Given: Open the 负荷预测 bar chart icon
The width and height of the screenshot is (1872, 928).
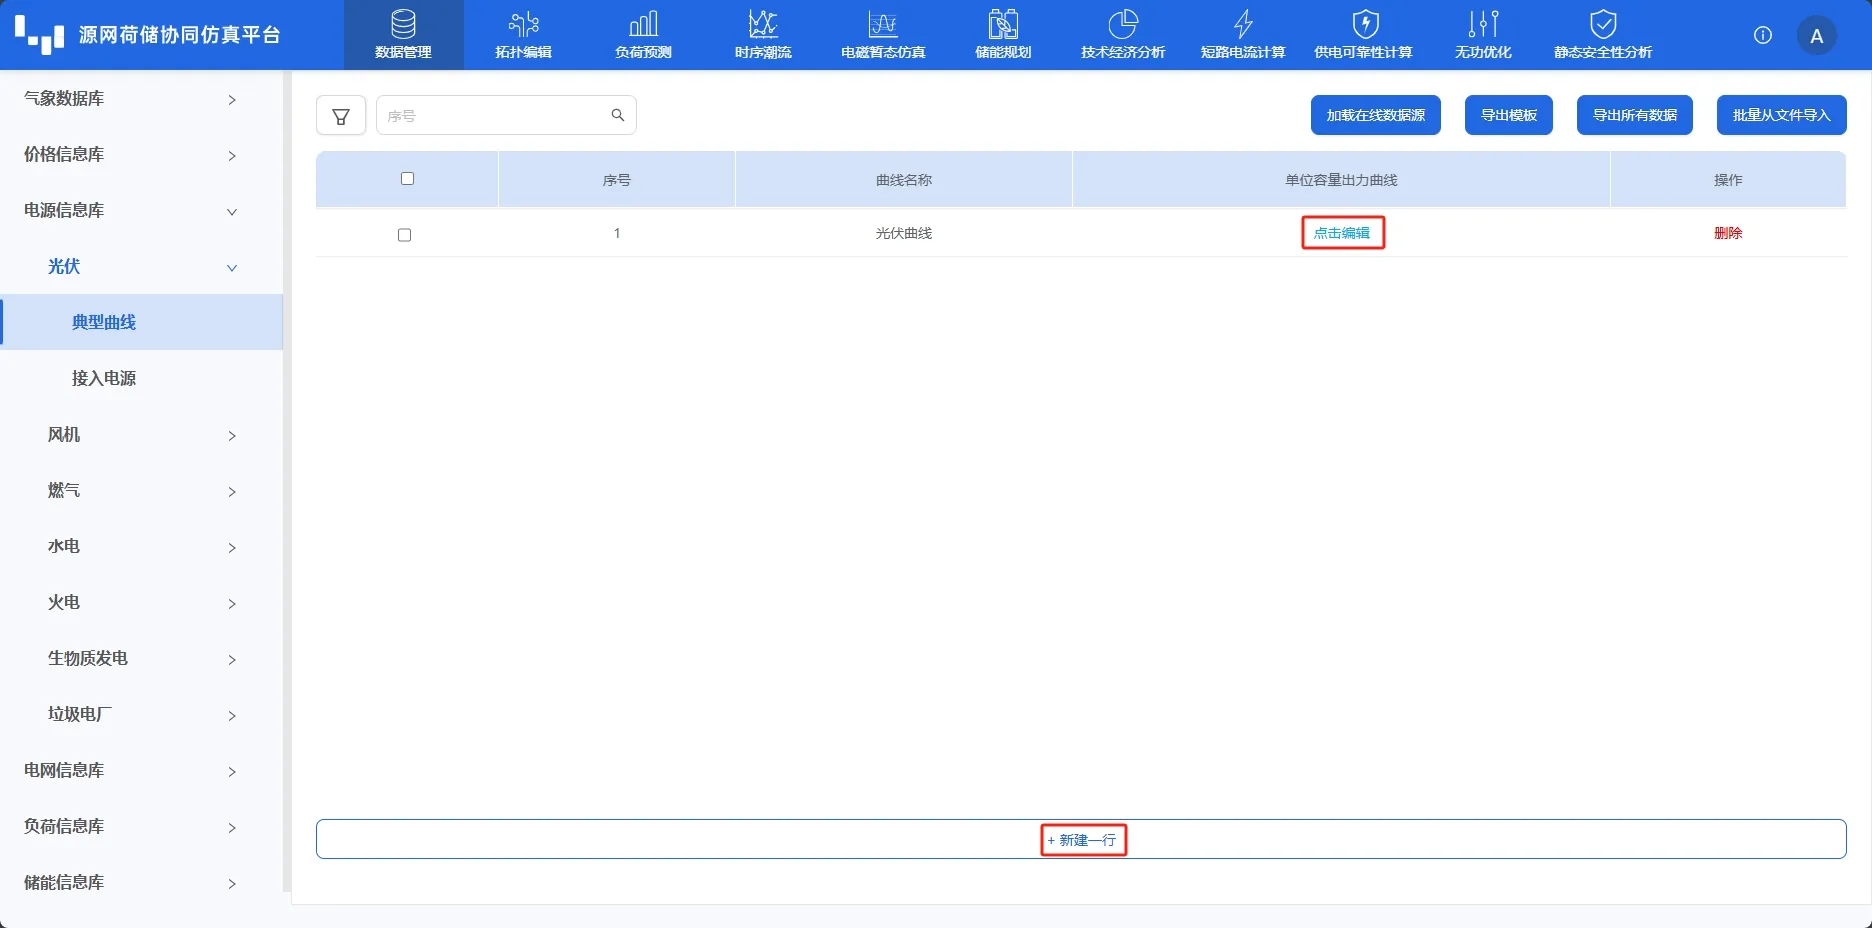Looking at the screenshot, I should pyautogui.click(x=643, y=23).
